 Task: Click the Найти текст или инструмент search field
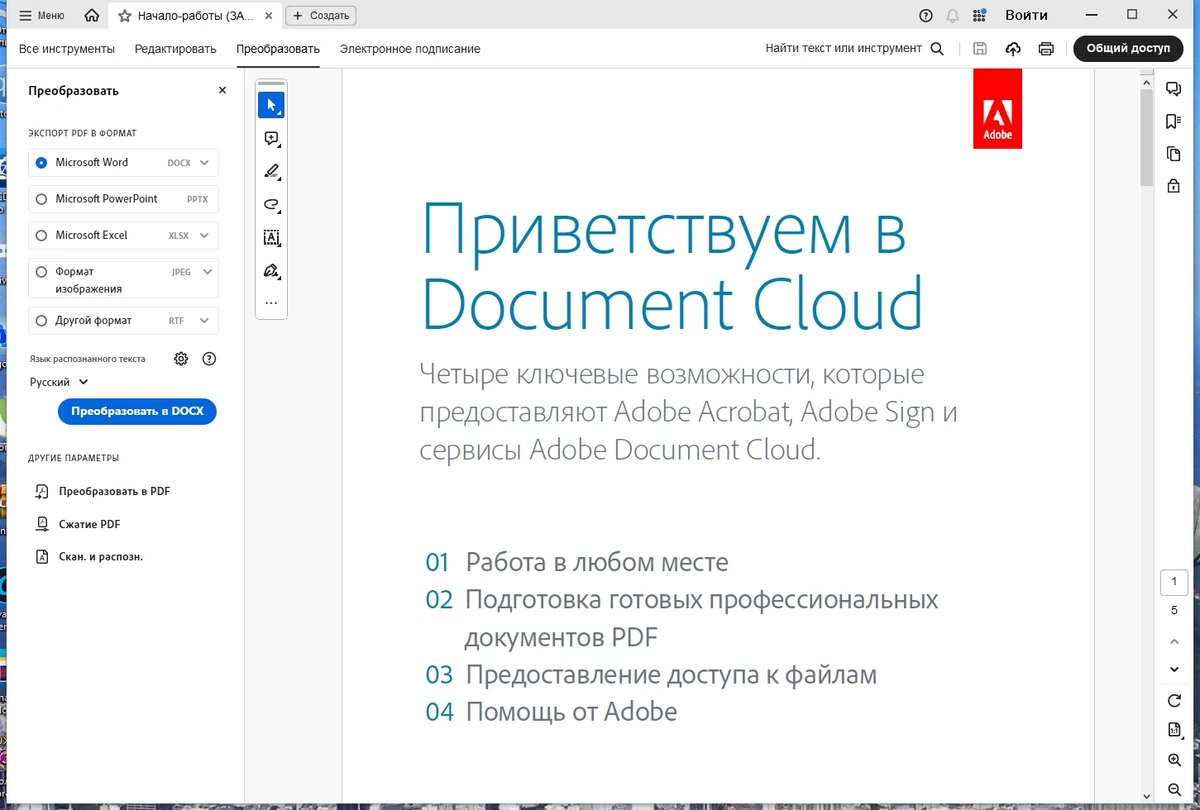[854, 49]
